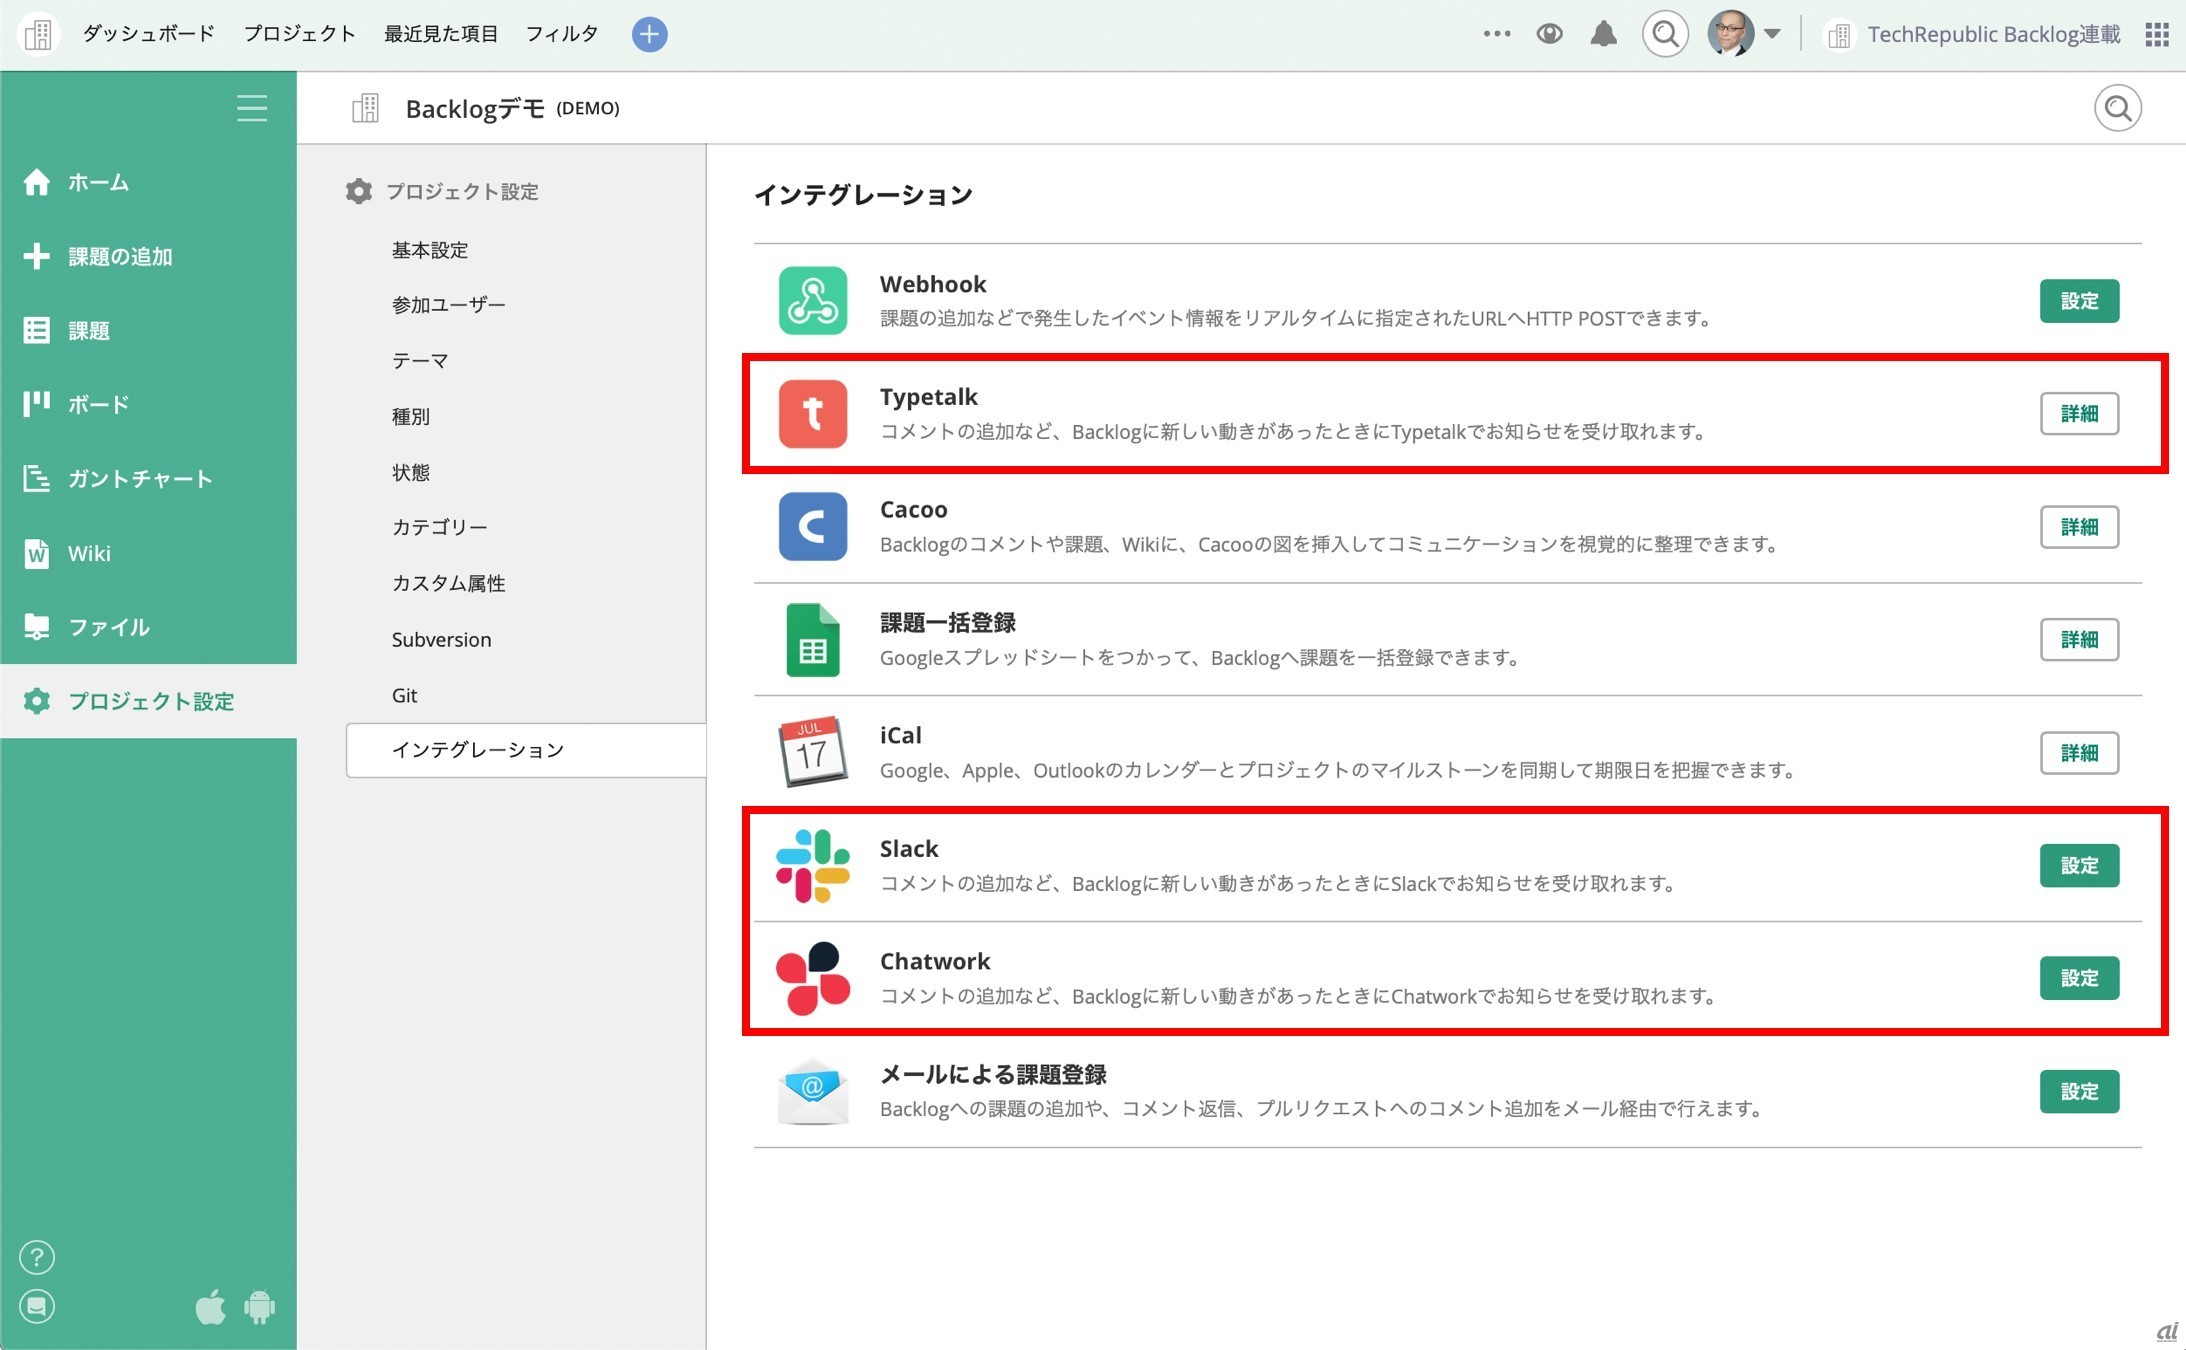Click the blue plus add button
Image resolution: width=2186 pixels, height=1350 pixels.
pos(649,34)
